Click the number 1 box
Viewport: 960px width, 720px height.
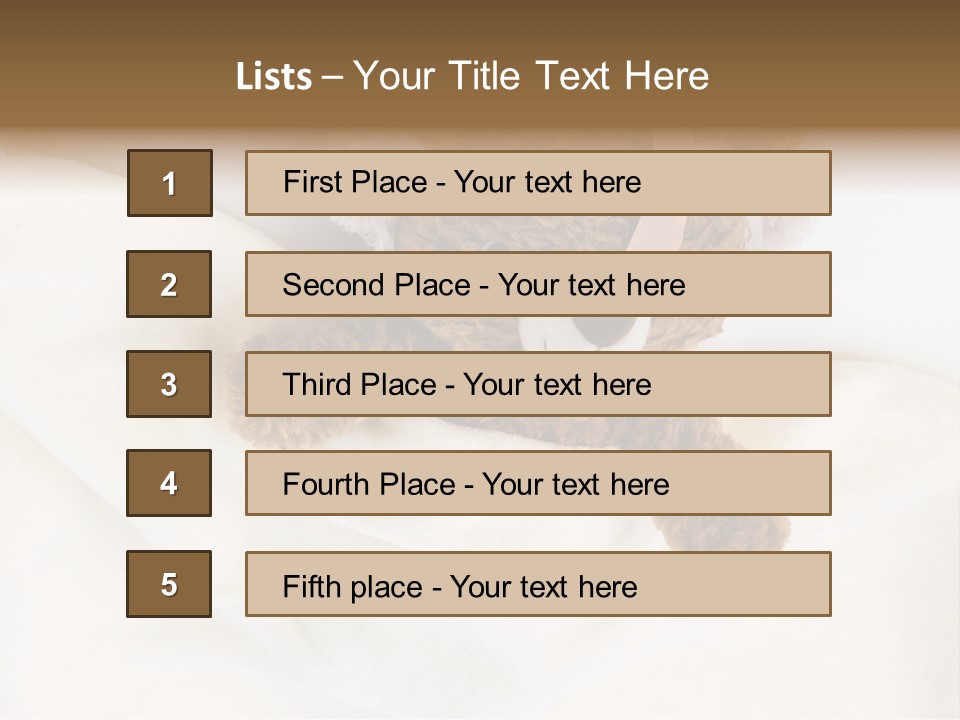click(170, 183)
